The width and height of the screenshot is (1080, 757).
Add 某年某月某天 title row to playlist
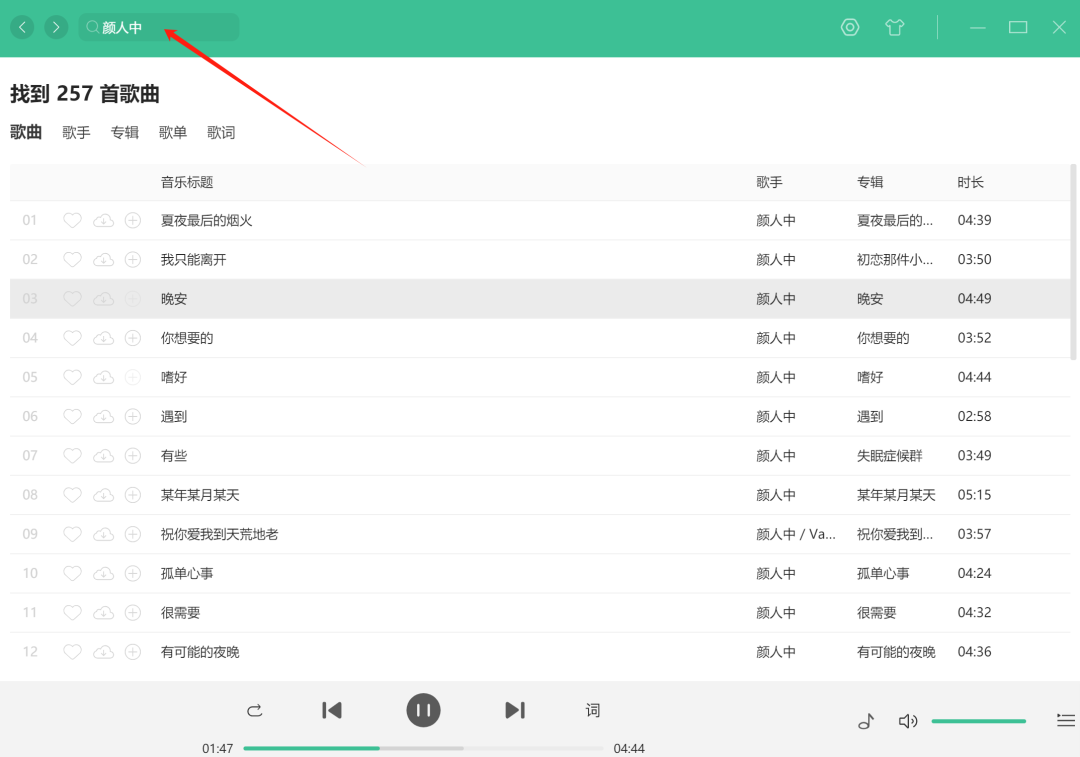coord(133,495)
